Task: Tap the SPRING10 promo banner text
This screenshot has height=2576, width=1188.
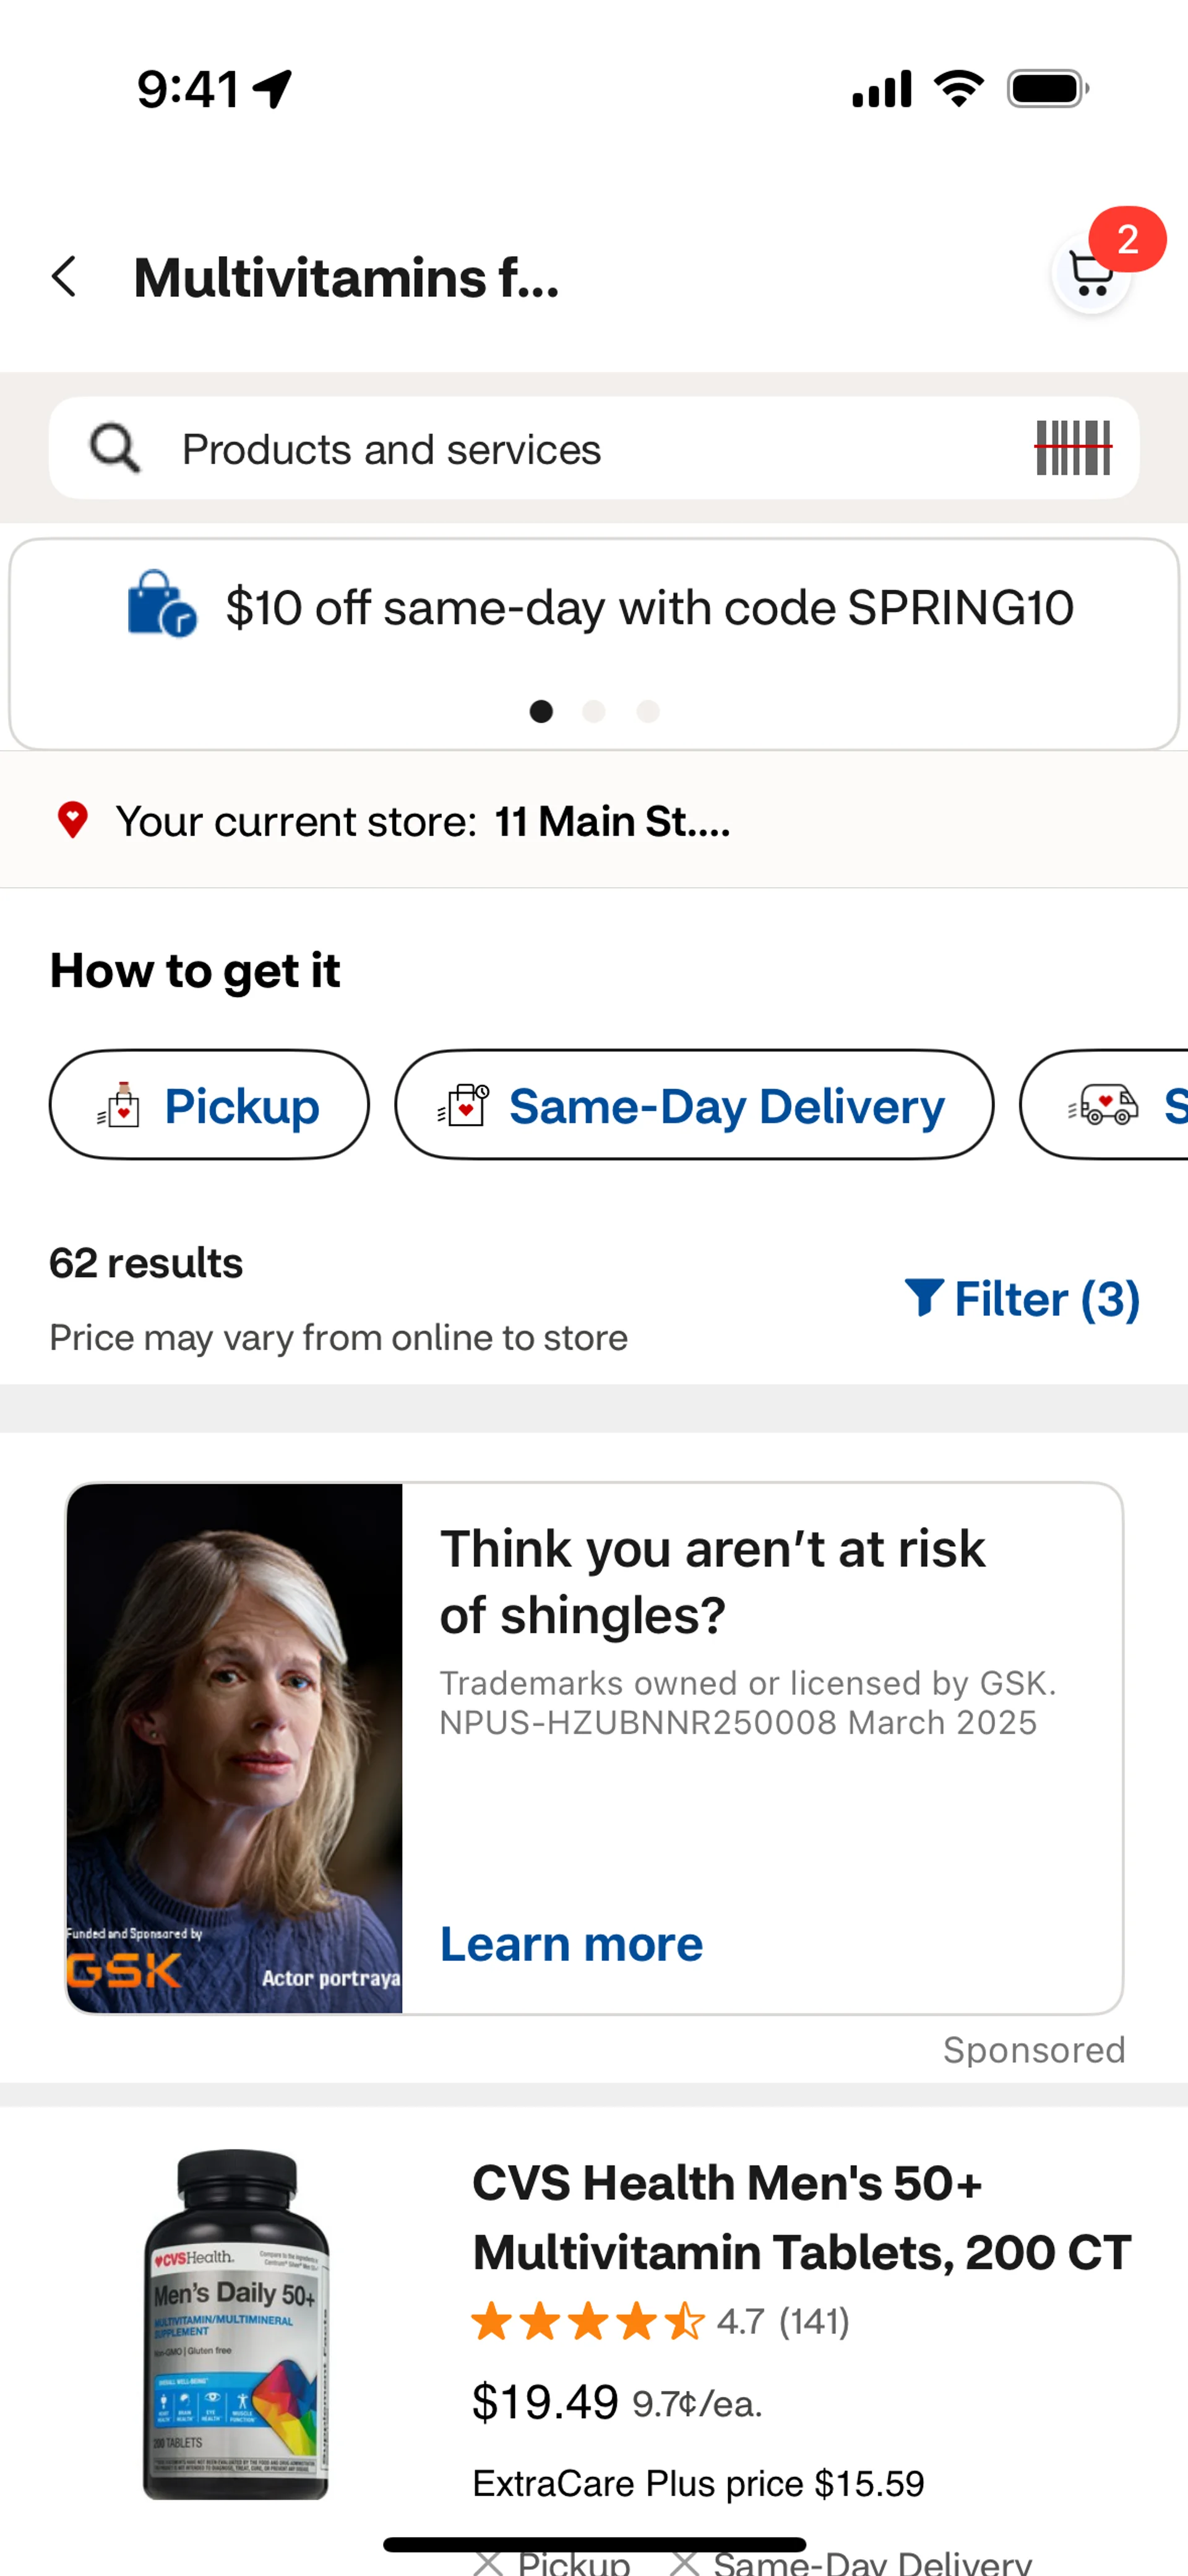Action: [x=650, y=607]
